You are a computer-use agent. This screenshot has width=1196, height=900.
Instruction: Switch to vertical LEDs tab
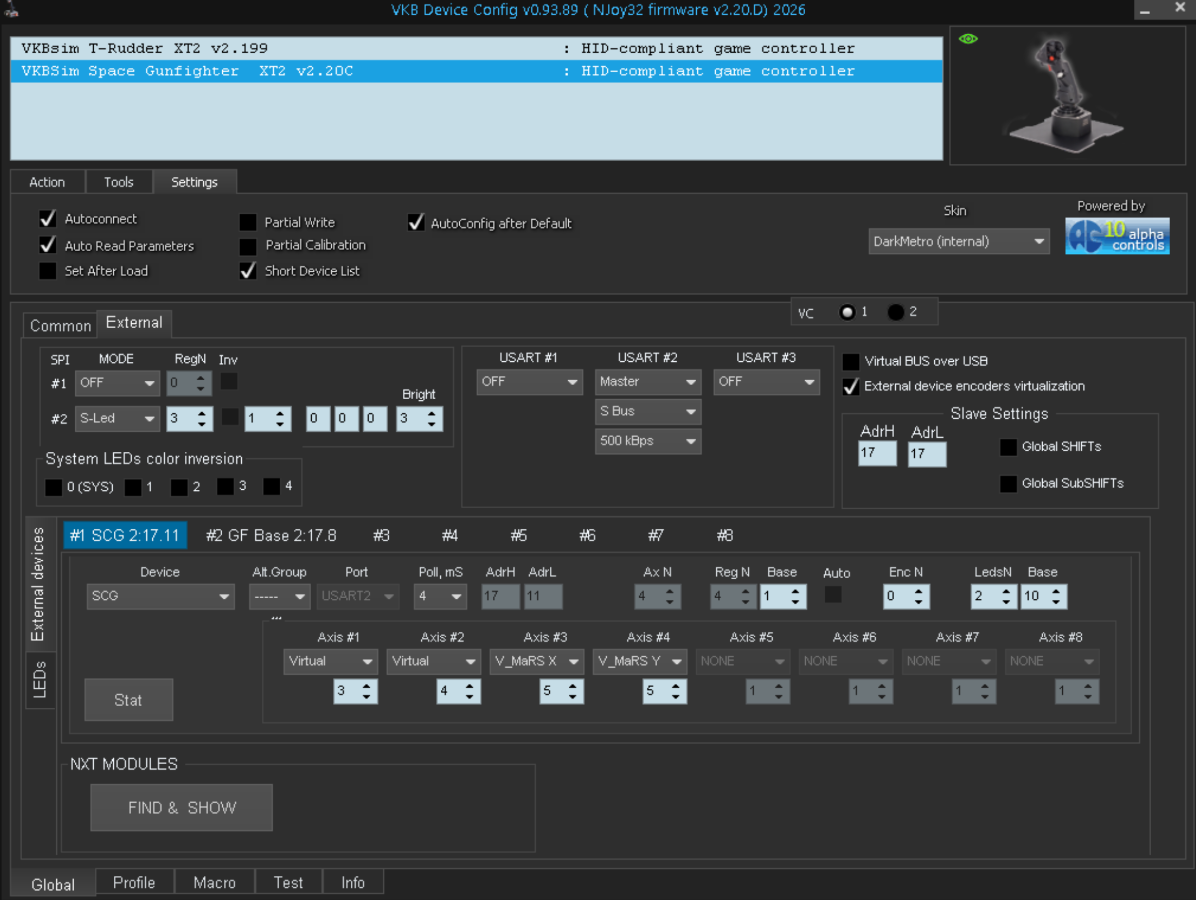pyautogui.click(x=40, y=680)
